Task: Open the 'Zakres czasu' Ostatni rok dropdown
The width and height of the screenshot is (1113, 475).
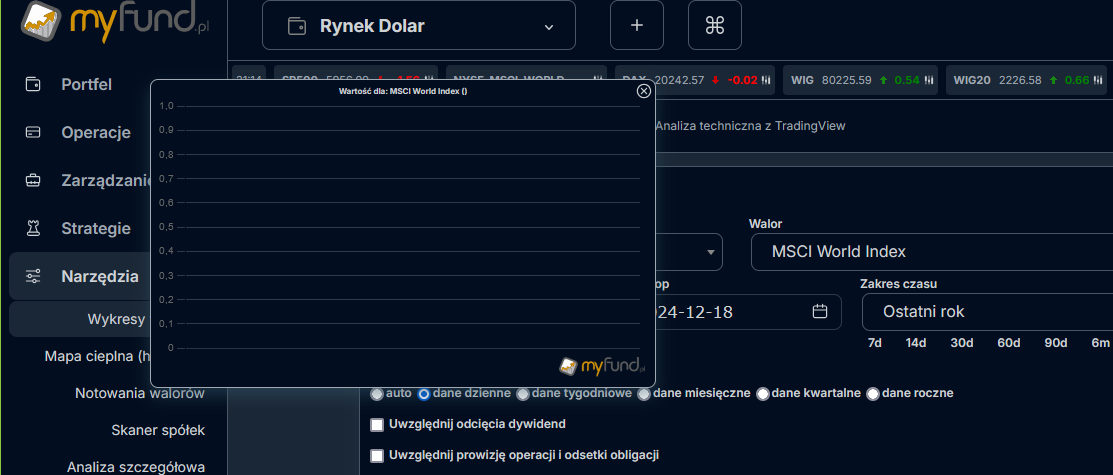Action: click(985, 312)
